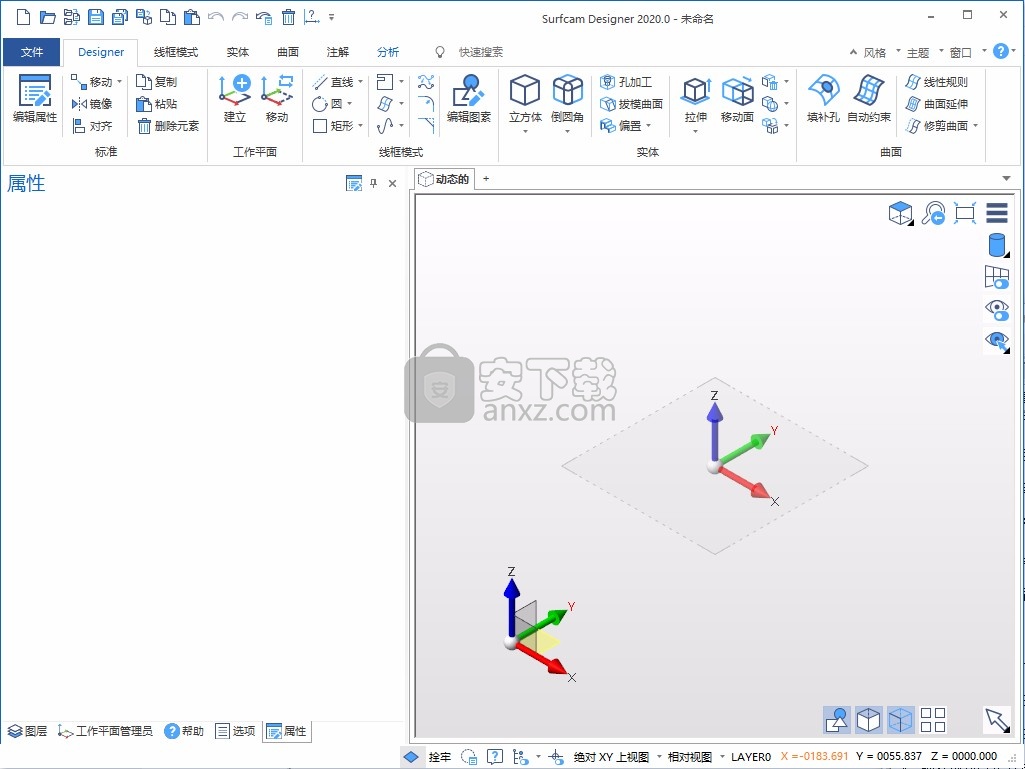1025x769 pixels.
Task: Open the 相对视图 dropdown in status bar
Action: tap(722, 757)
